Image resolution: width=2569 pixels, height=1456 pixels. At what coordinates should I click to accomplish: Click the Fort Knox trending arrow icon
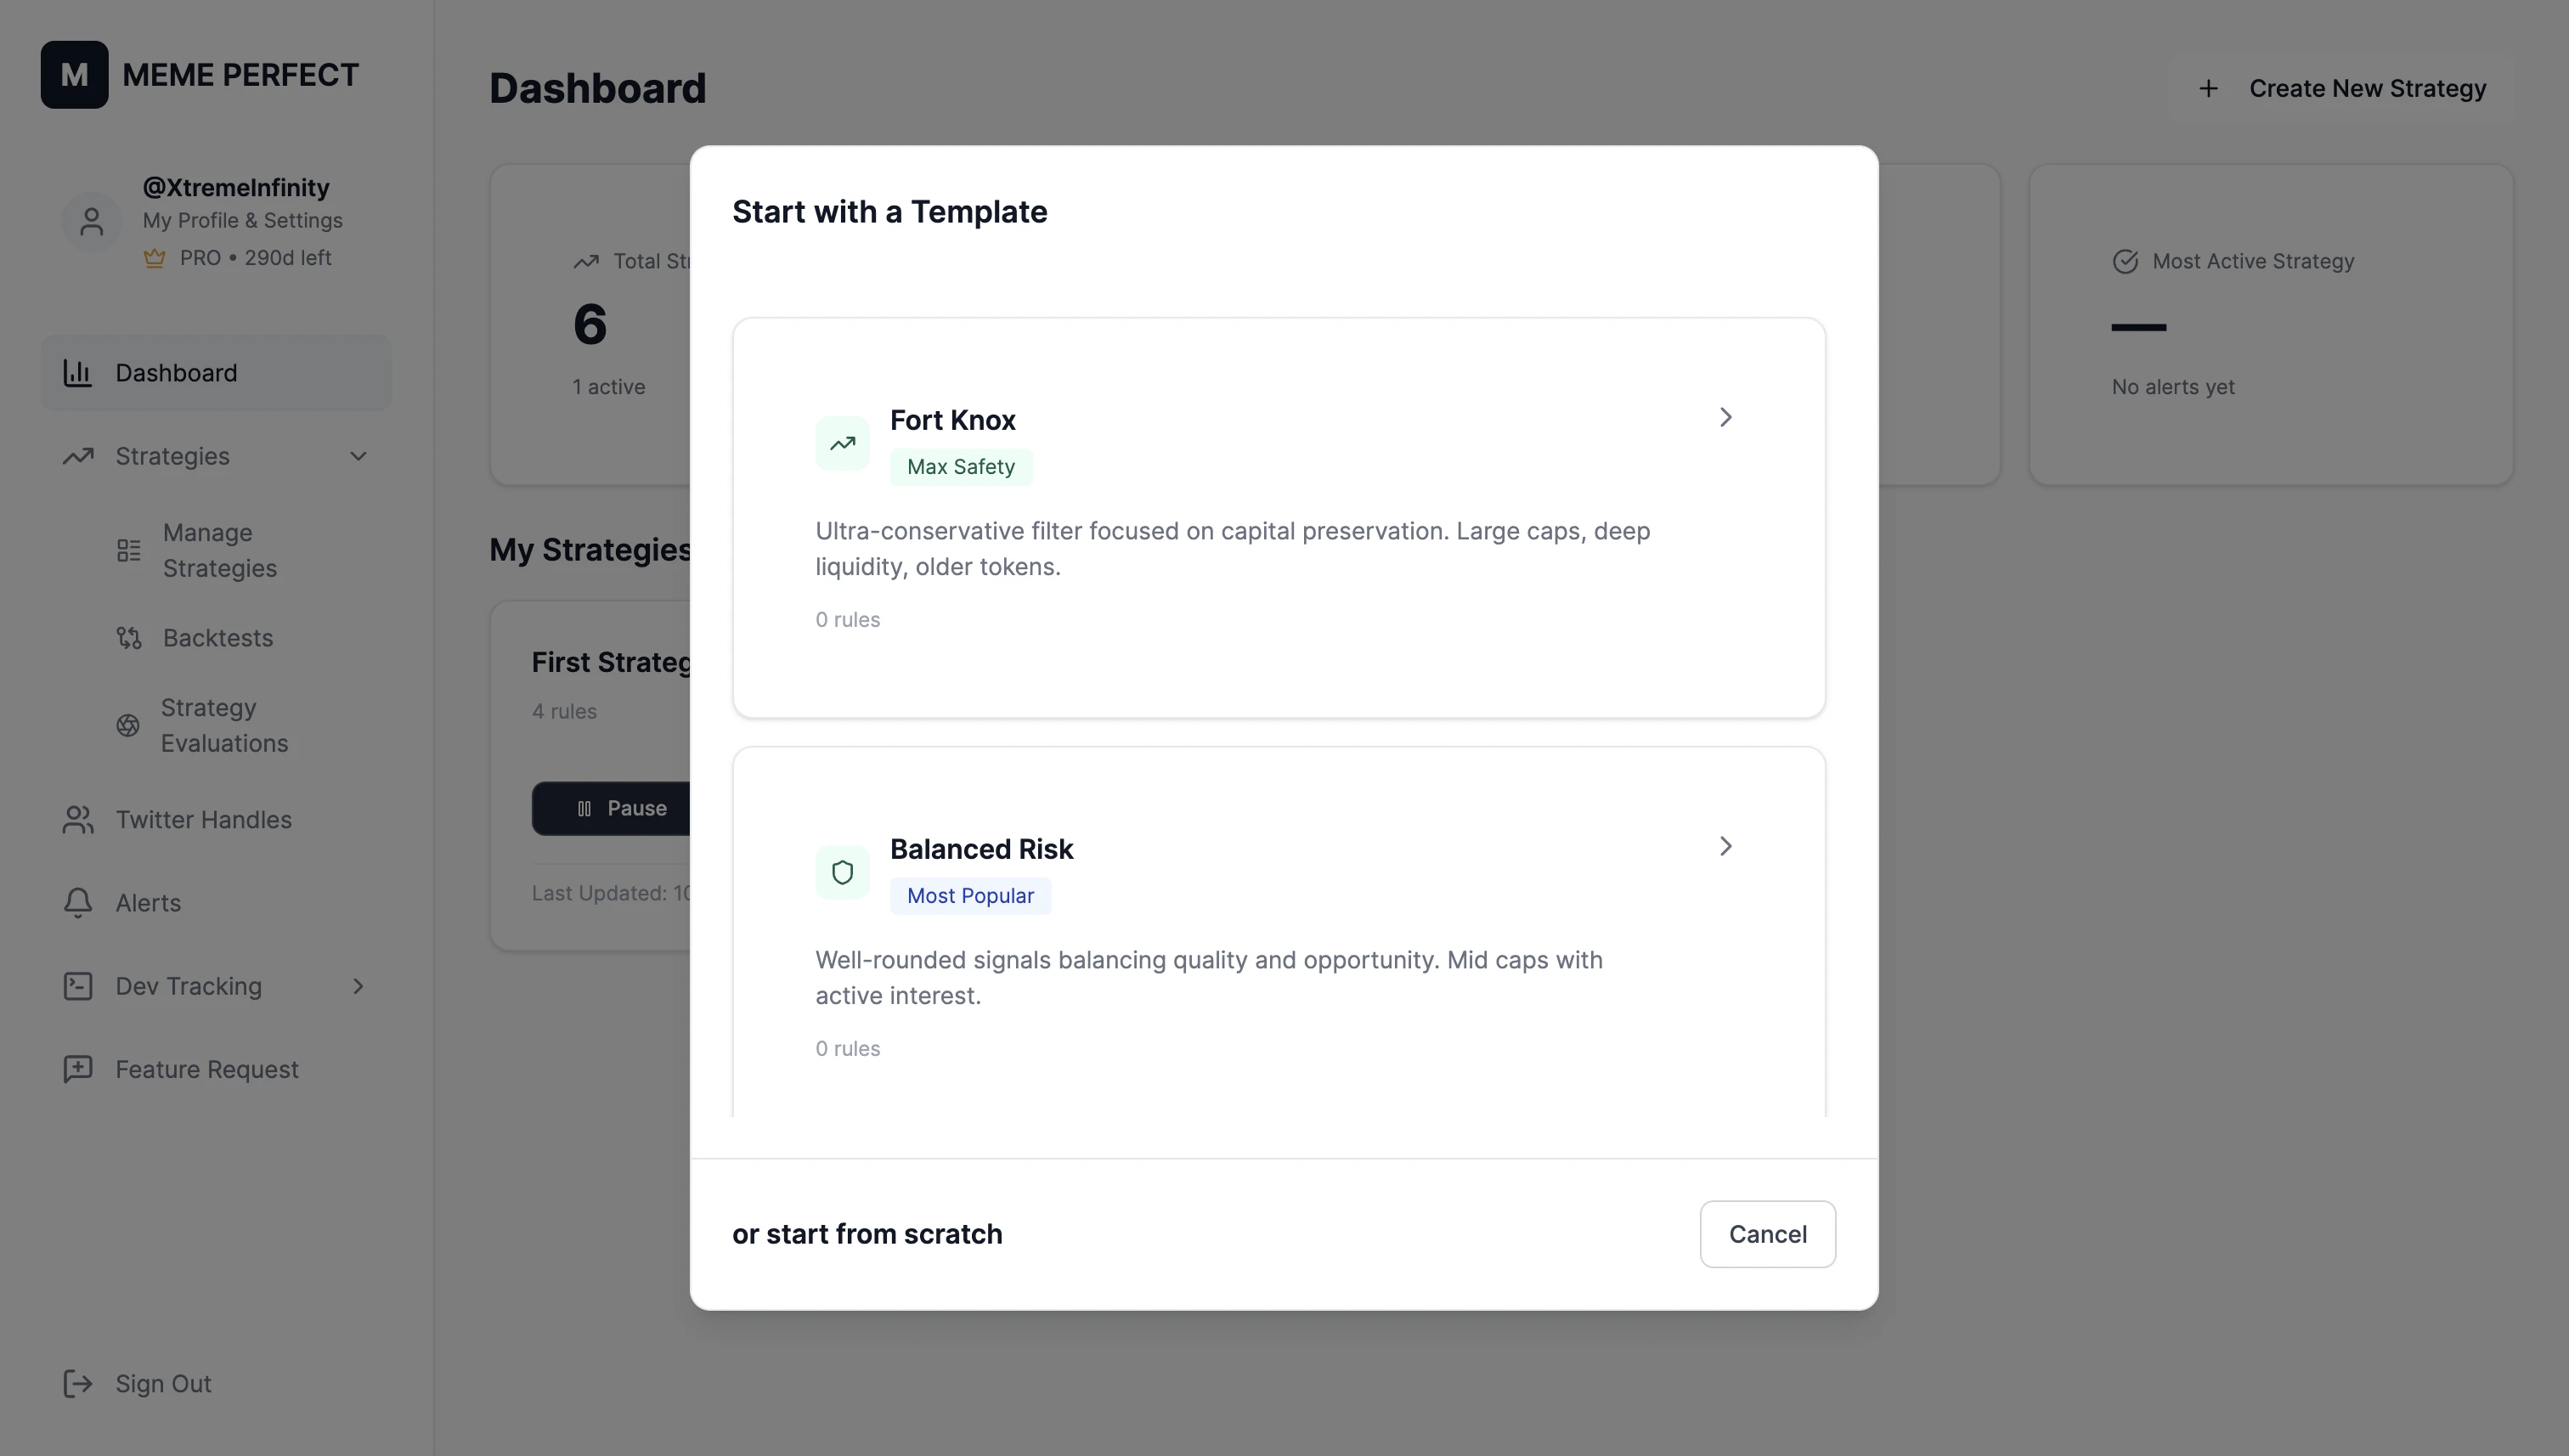[x=842, y=443]
